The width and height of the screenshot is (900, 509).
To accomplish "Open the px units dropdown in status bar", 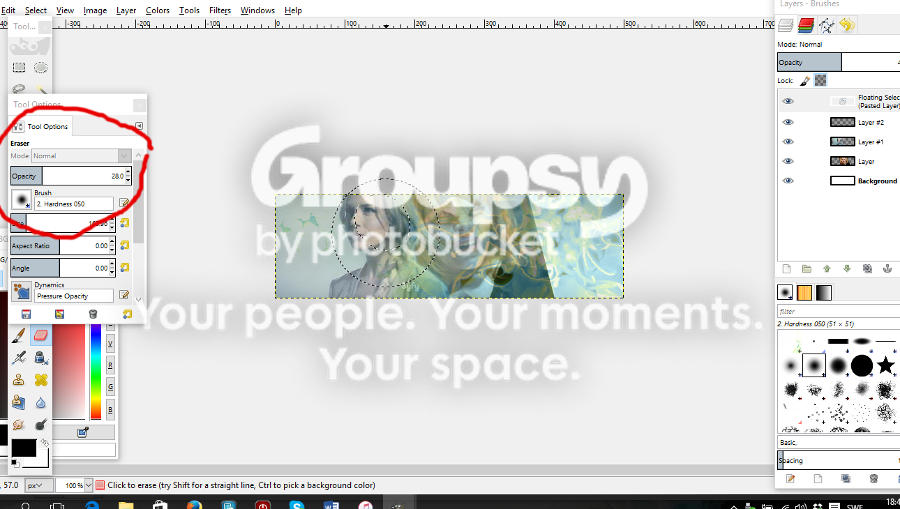I will tap(39, 485).
